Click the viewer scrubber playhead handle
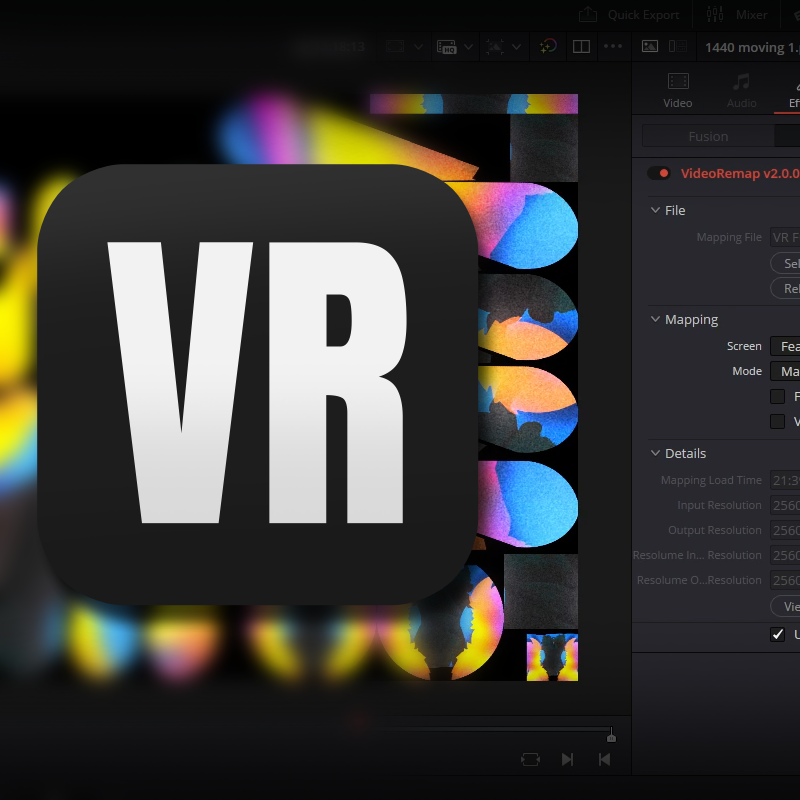Viewport: 800px width, 800px height. [611, 737]
